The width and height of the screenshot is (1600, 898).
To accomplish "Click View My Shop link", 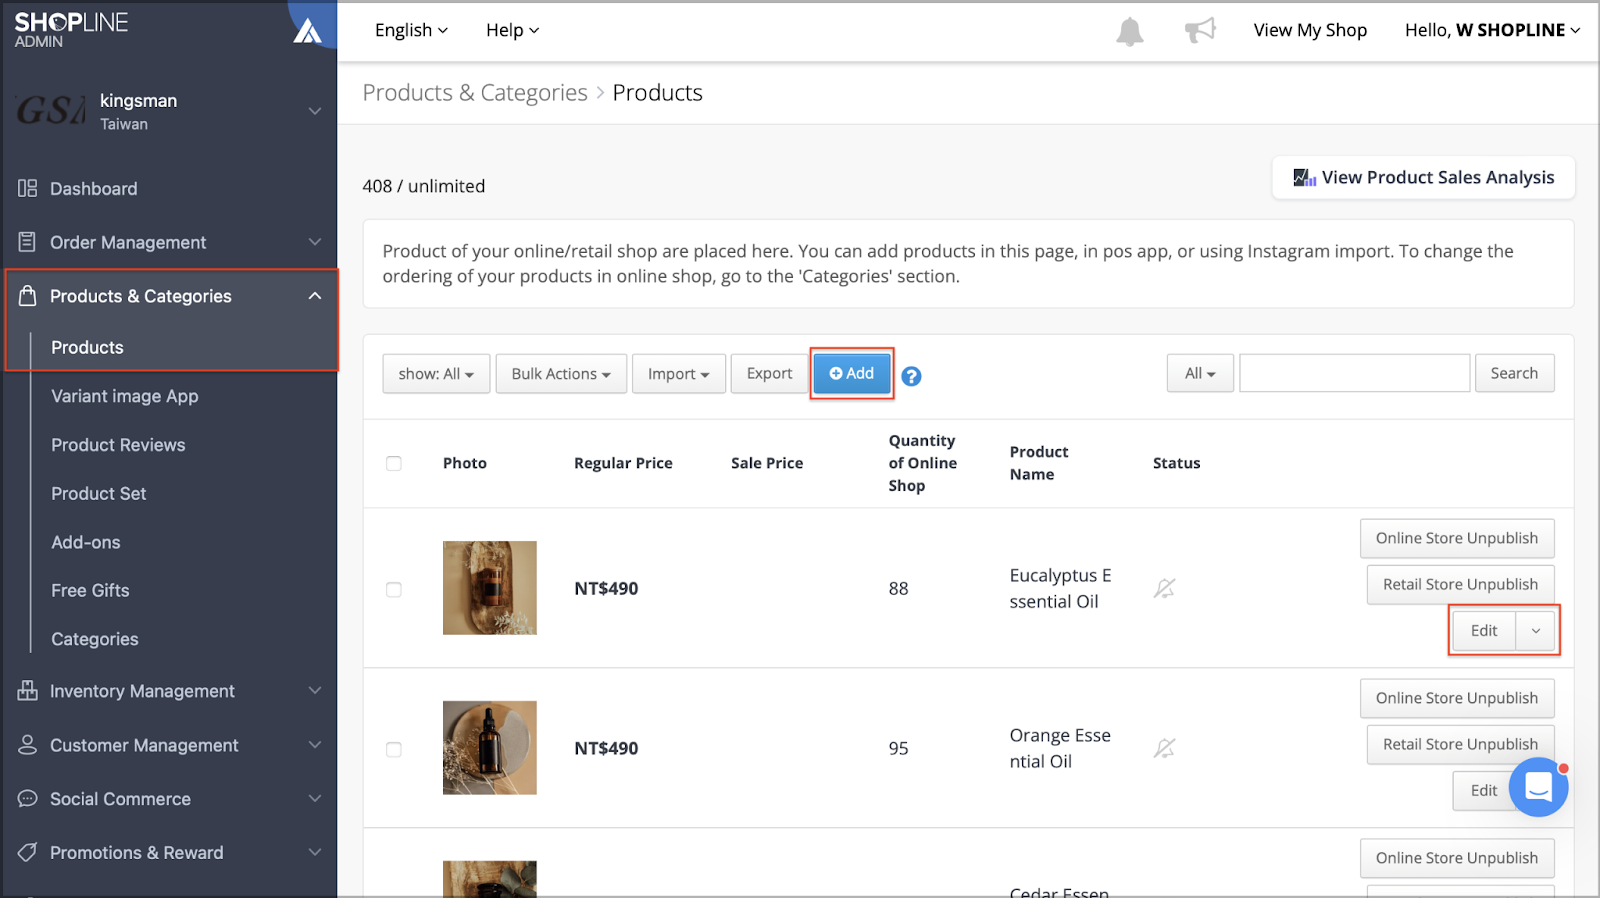I will click(x=1310, y=30).
